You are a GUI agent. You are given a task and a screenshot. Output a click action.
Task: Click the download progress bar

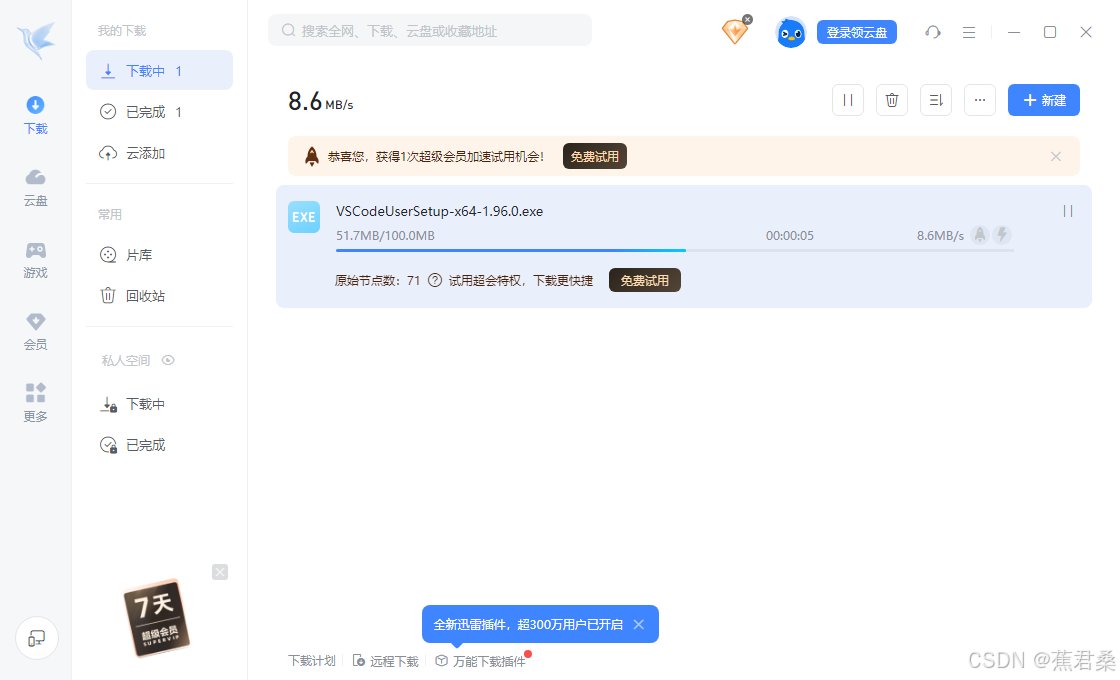click(x=674, y=251)
